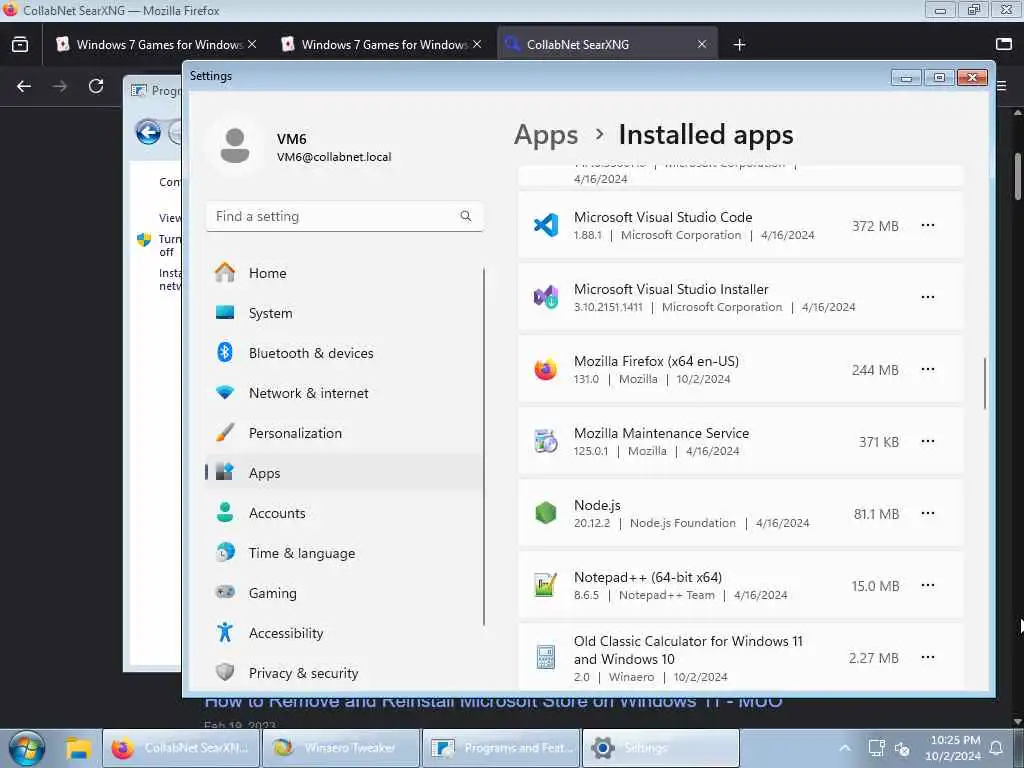Click the search magnifier icon in Settings

click(x=466, y=216)
